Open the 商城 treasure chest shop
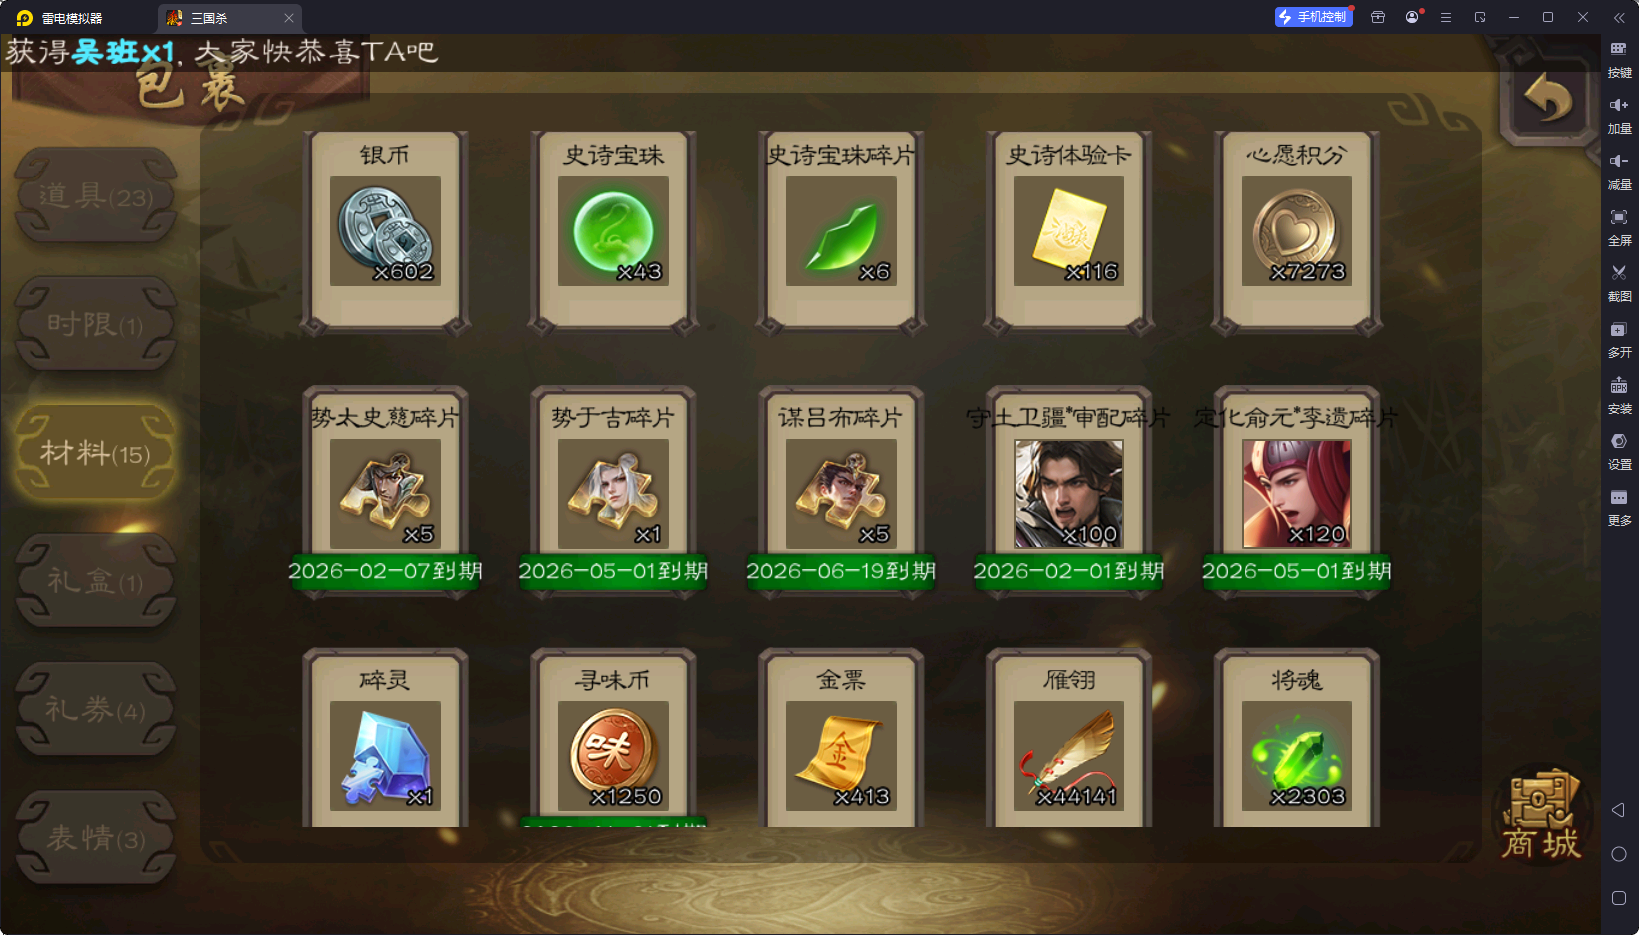Screen dimensions: 1639x935 (x=1541, y=815)
